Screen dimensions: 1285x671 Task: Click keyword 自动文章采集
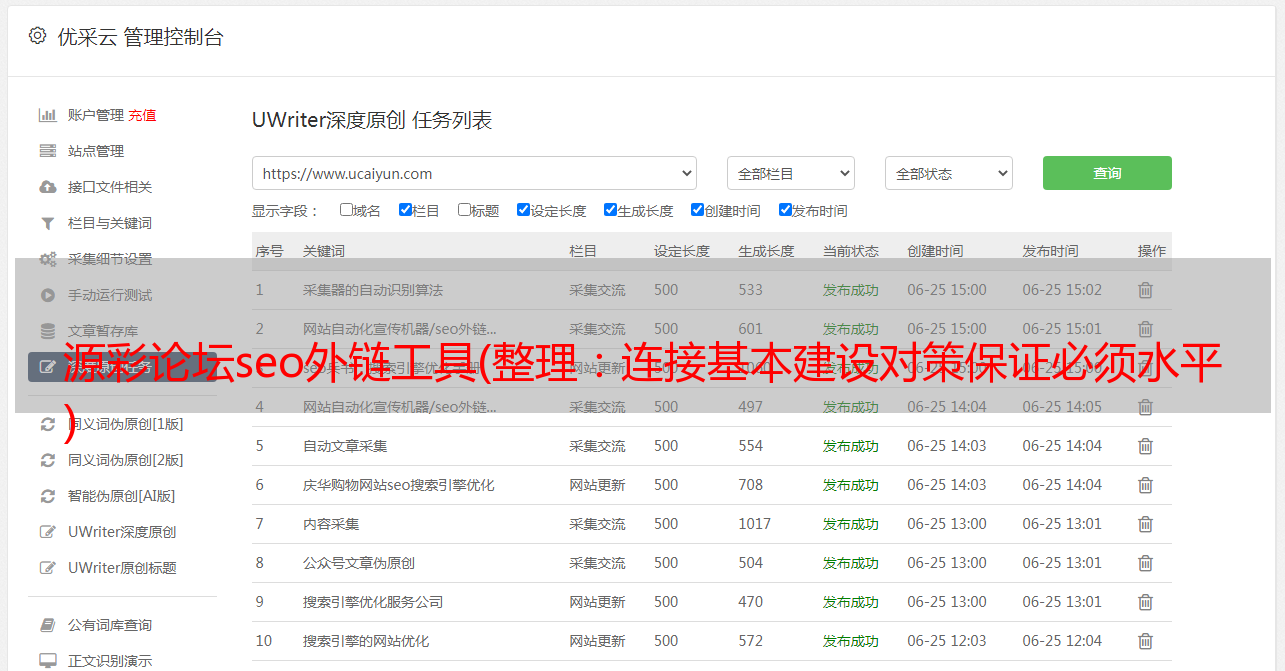pyautogui.click(x=345, y=446)
